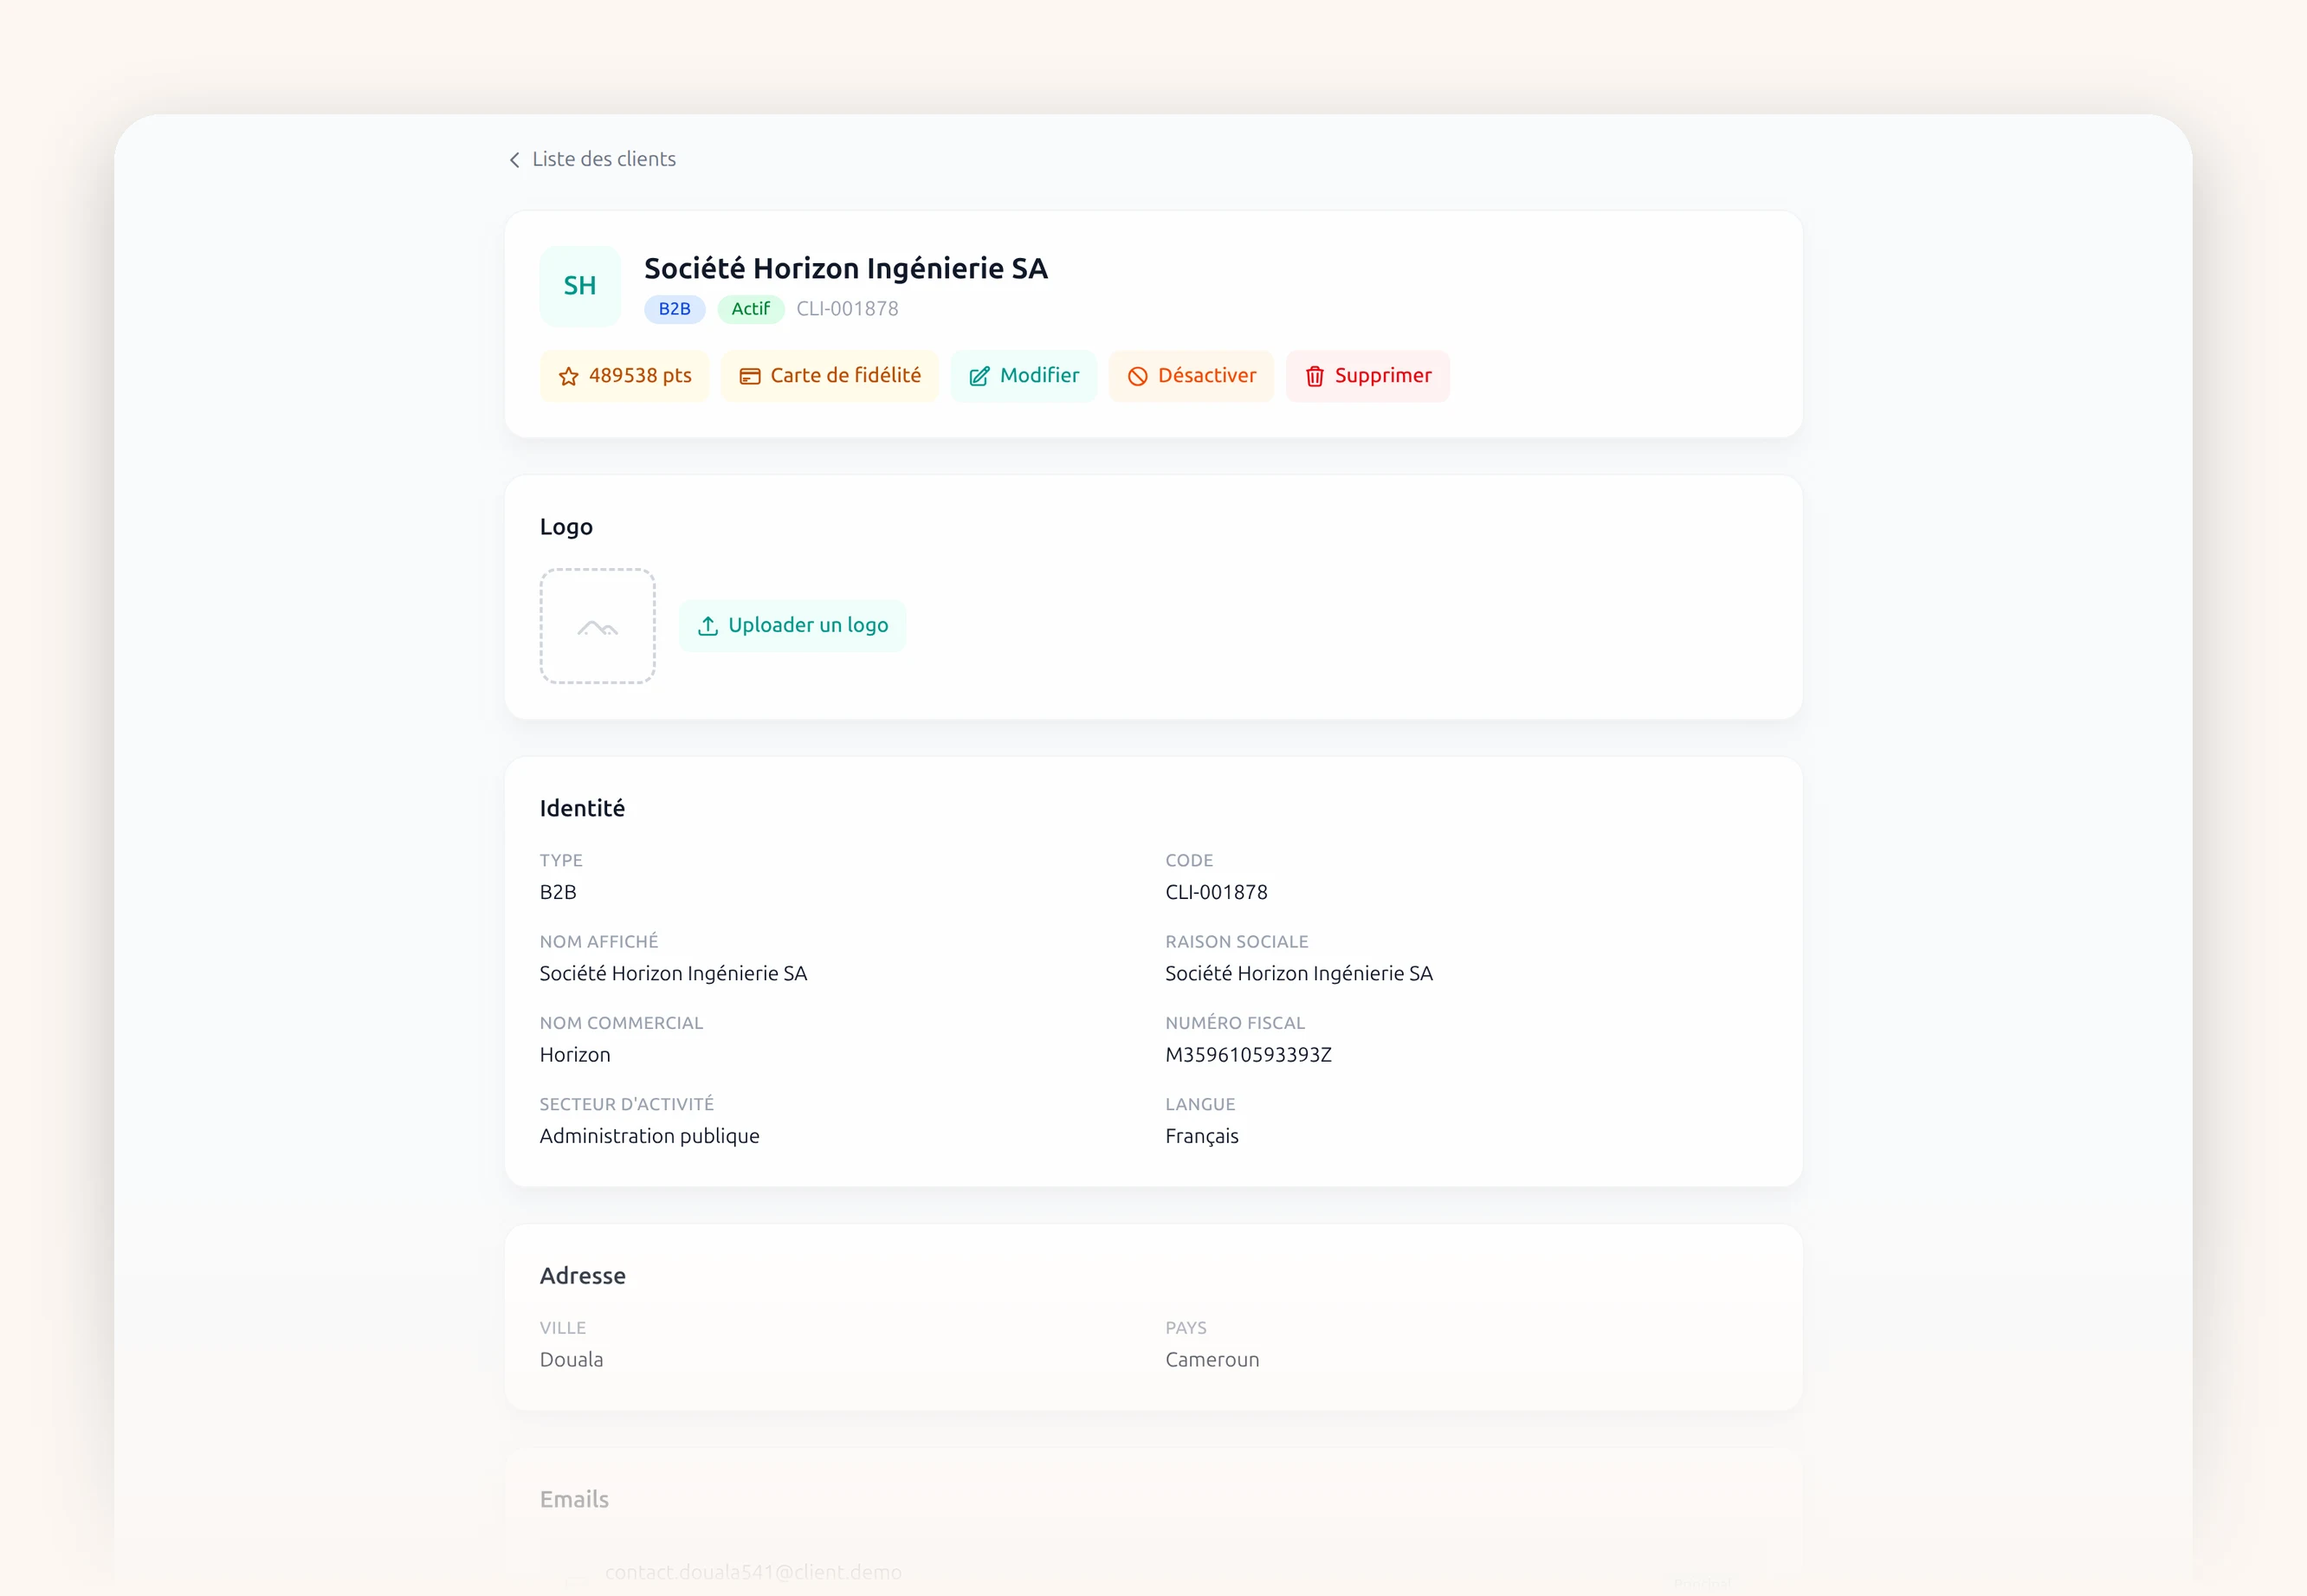
Task: Open Carte de fidélité
Action: point(830,376)
